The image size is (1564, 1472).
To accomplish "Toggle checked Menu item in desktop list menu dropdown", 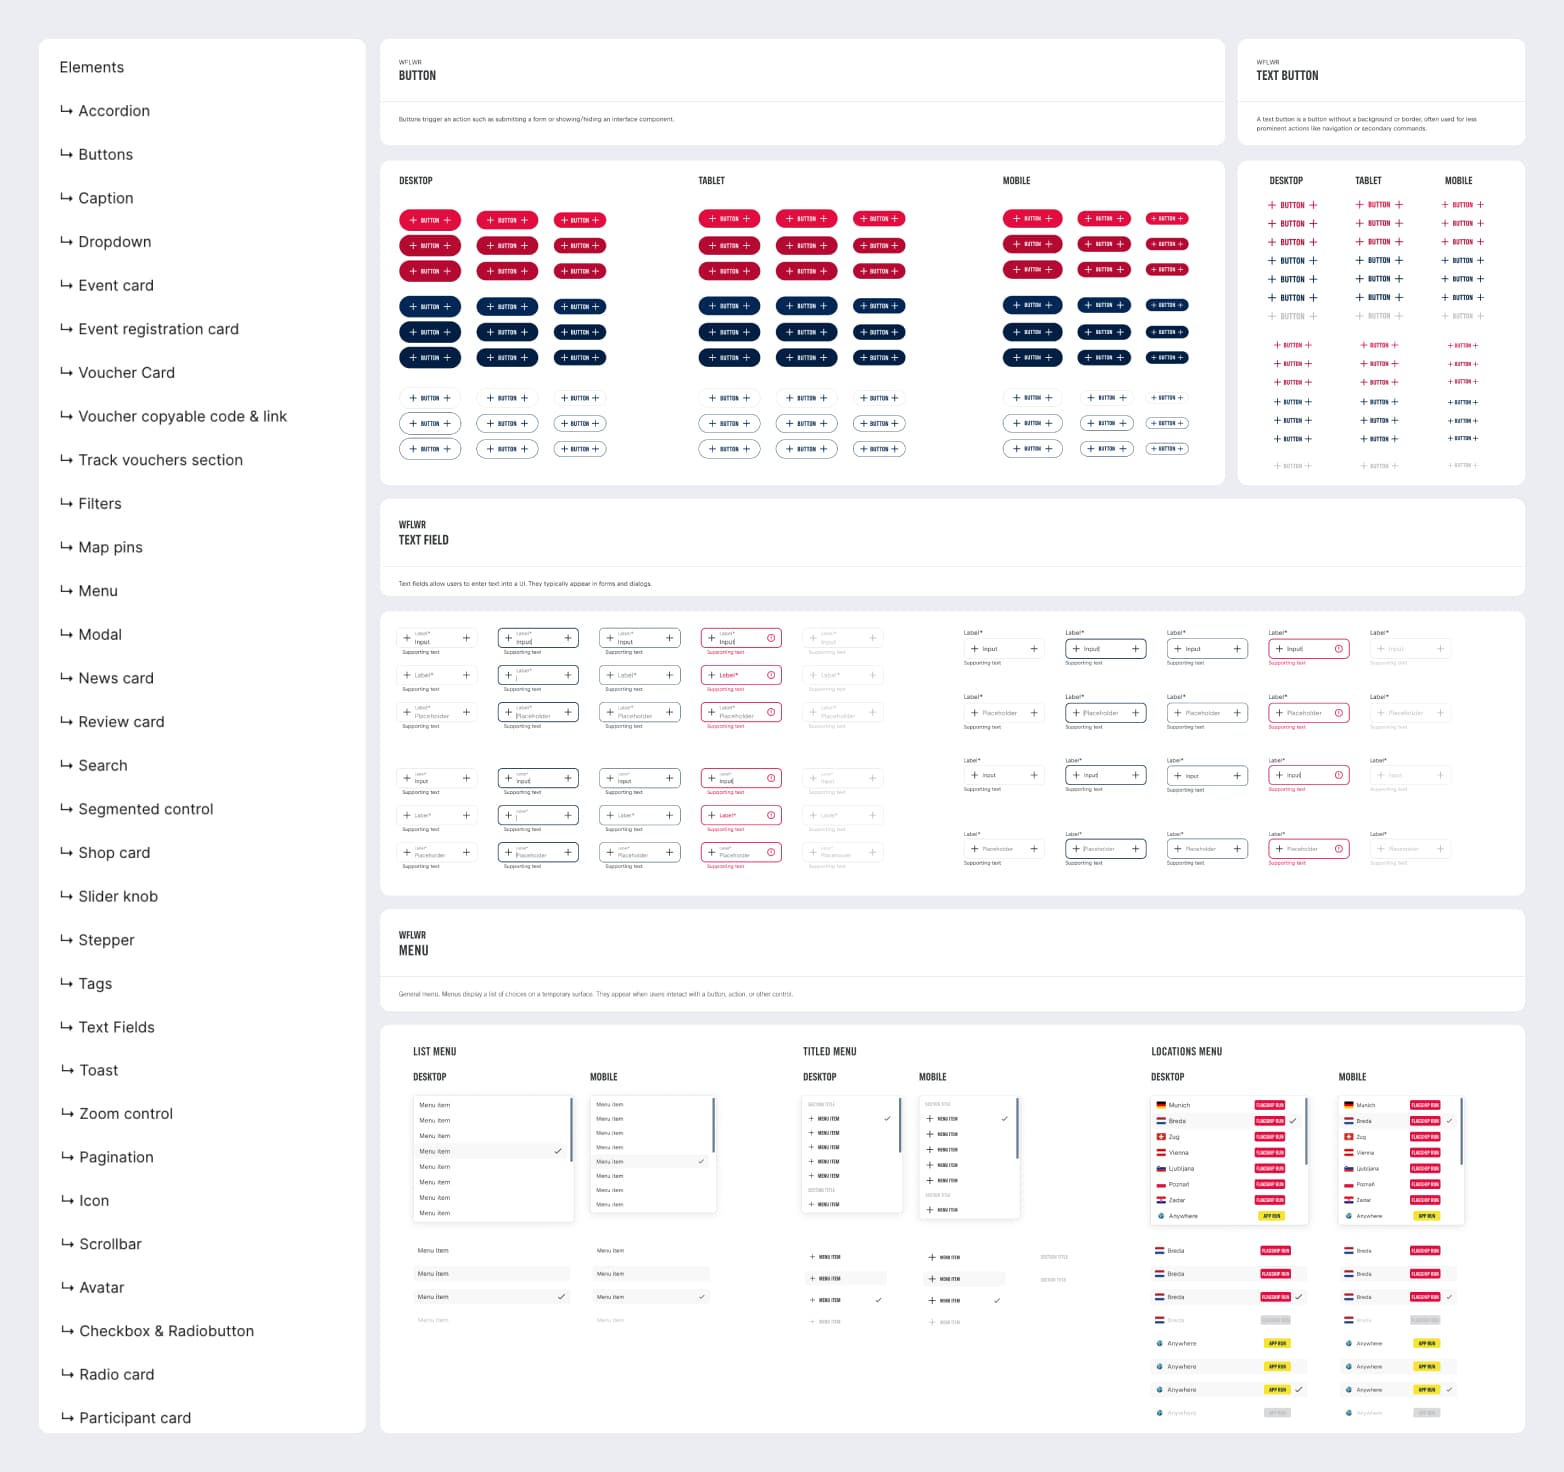I will click(x=557, y=1152).
